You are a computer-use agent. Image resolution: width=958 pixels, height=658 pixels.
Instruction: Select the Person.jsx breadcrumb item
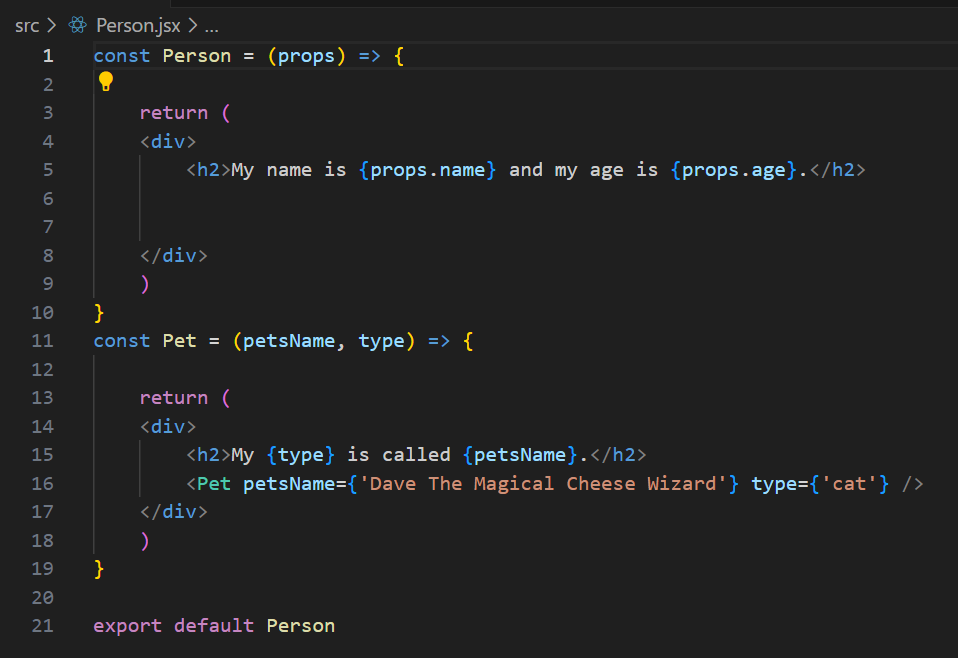pos(138,26)
